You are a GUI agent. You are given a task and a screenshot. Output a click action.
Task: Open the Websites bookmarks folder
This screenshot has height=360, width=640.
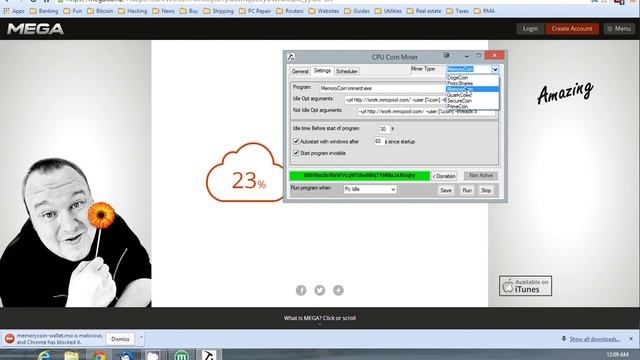[x=324, y=11]
